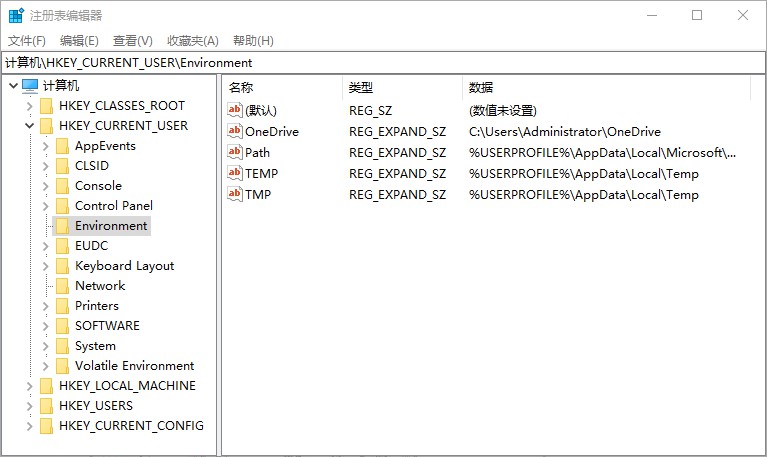Expand the HKEY_CURRENT_CONFIG node
The height and width of the screenshot is (457, 767).
point(29,426)
